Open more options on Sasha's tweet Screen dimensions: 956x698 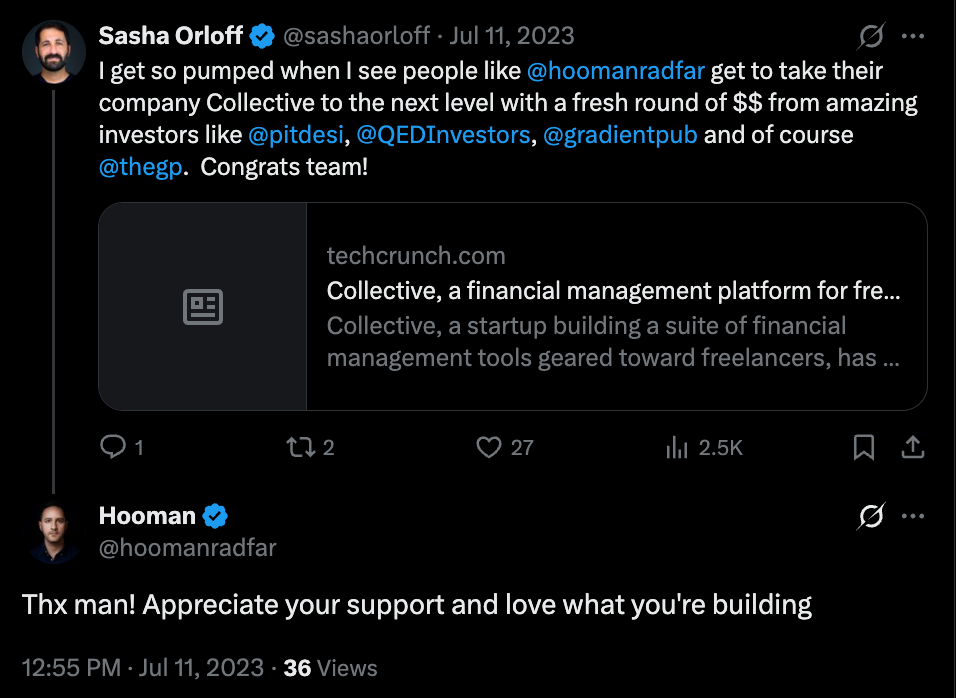[x=913, y=37]
